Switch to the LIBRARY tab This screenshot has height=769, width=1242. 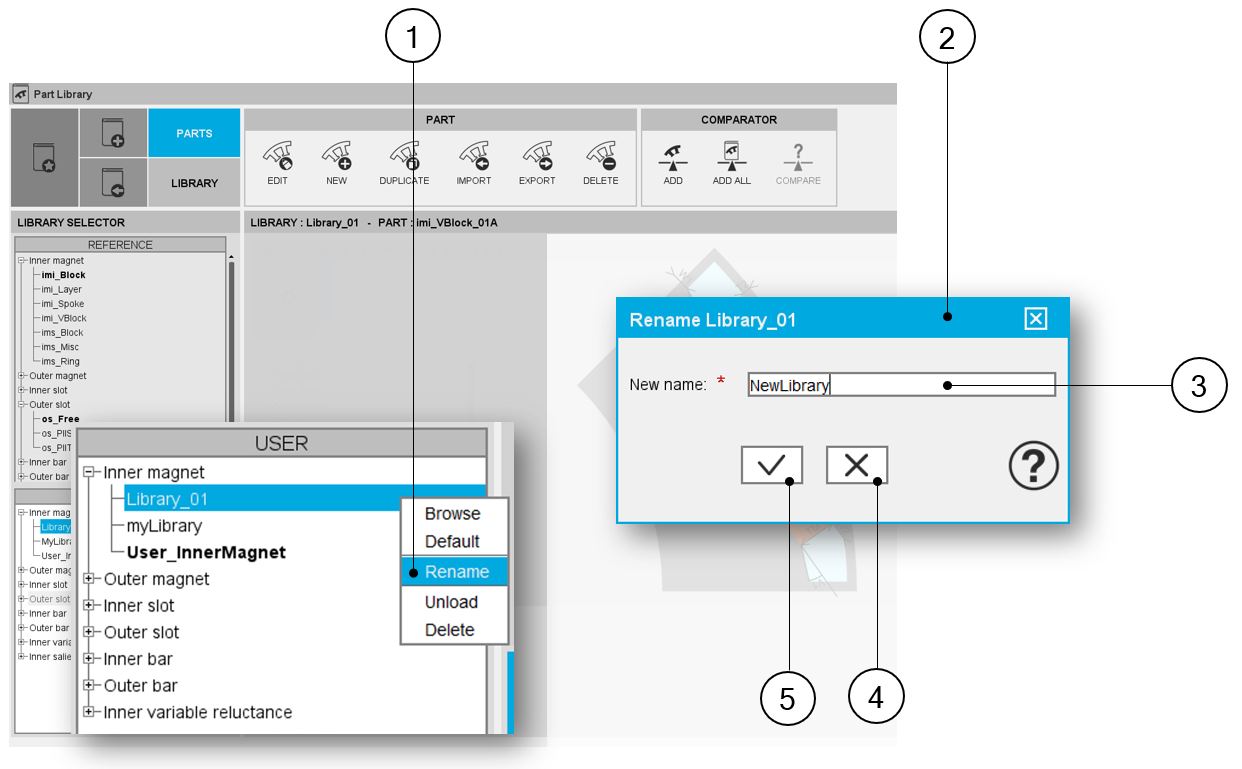194,183
